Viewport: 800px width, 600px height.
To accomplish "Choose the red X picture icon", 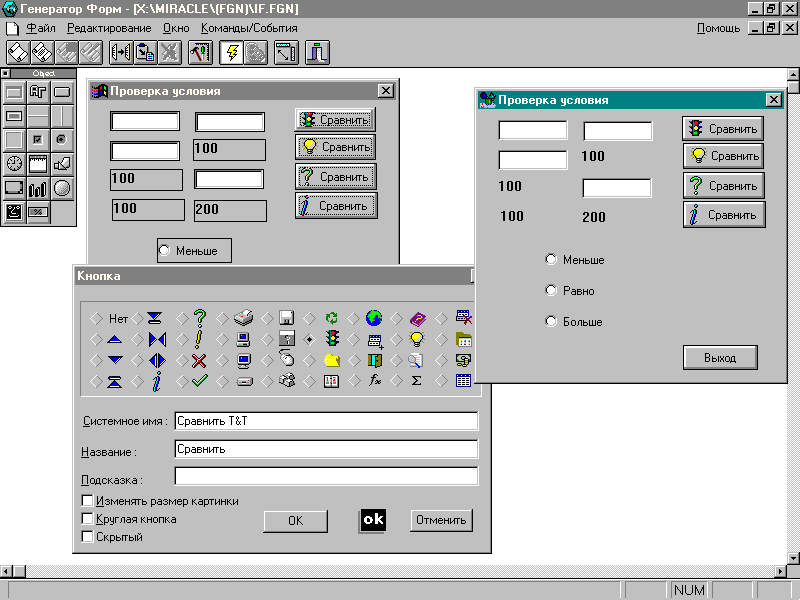I will pyautogui.click(x=199, y=360).
